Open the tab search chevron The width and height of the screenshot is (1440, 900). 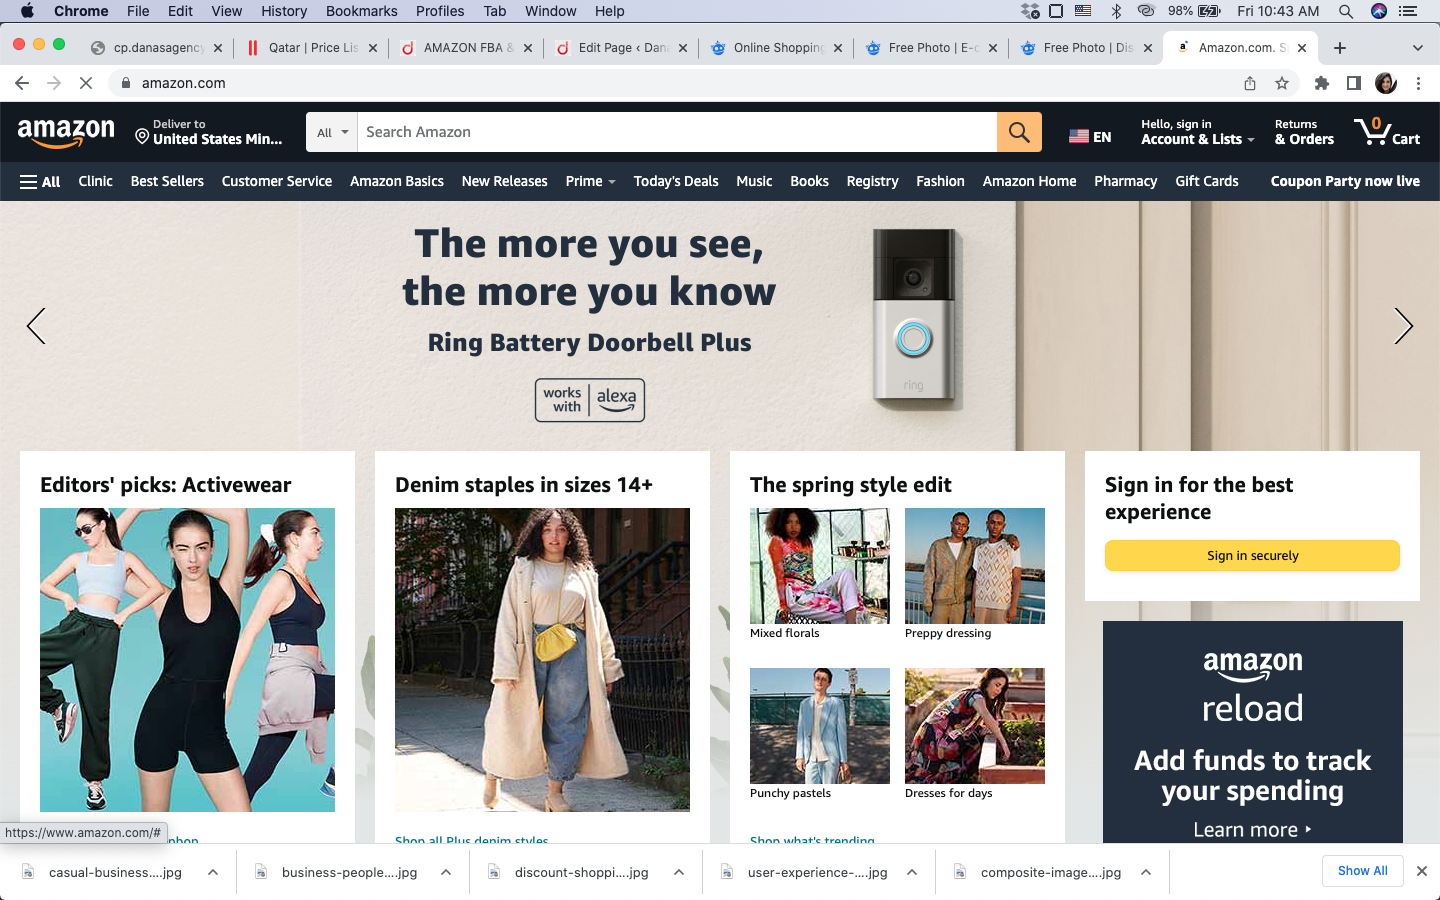pos(1417,47)
